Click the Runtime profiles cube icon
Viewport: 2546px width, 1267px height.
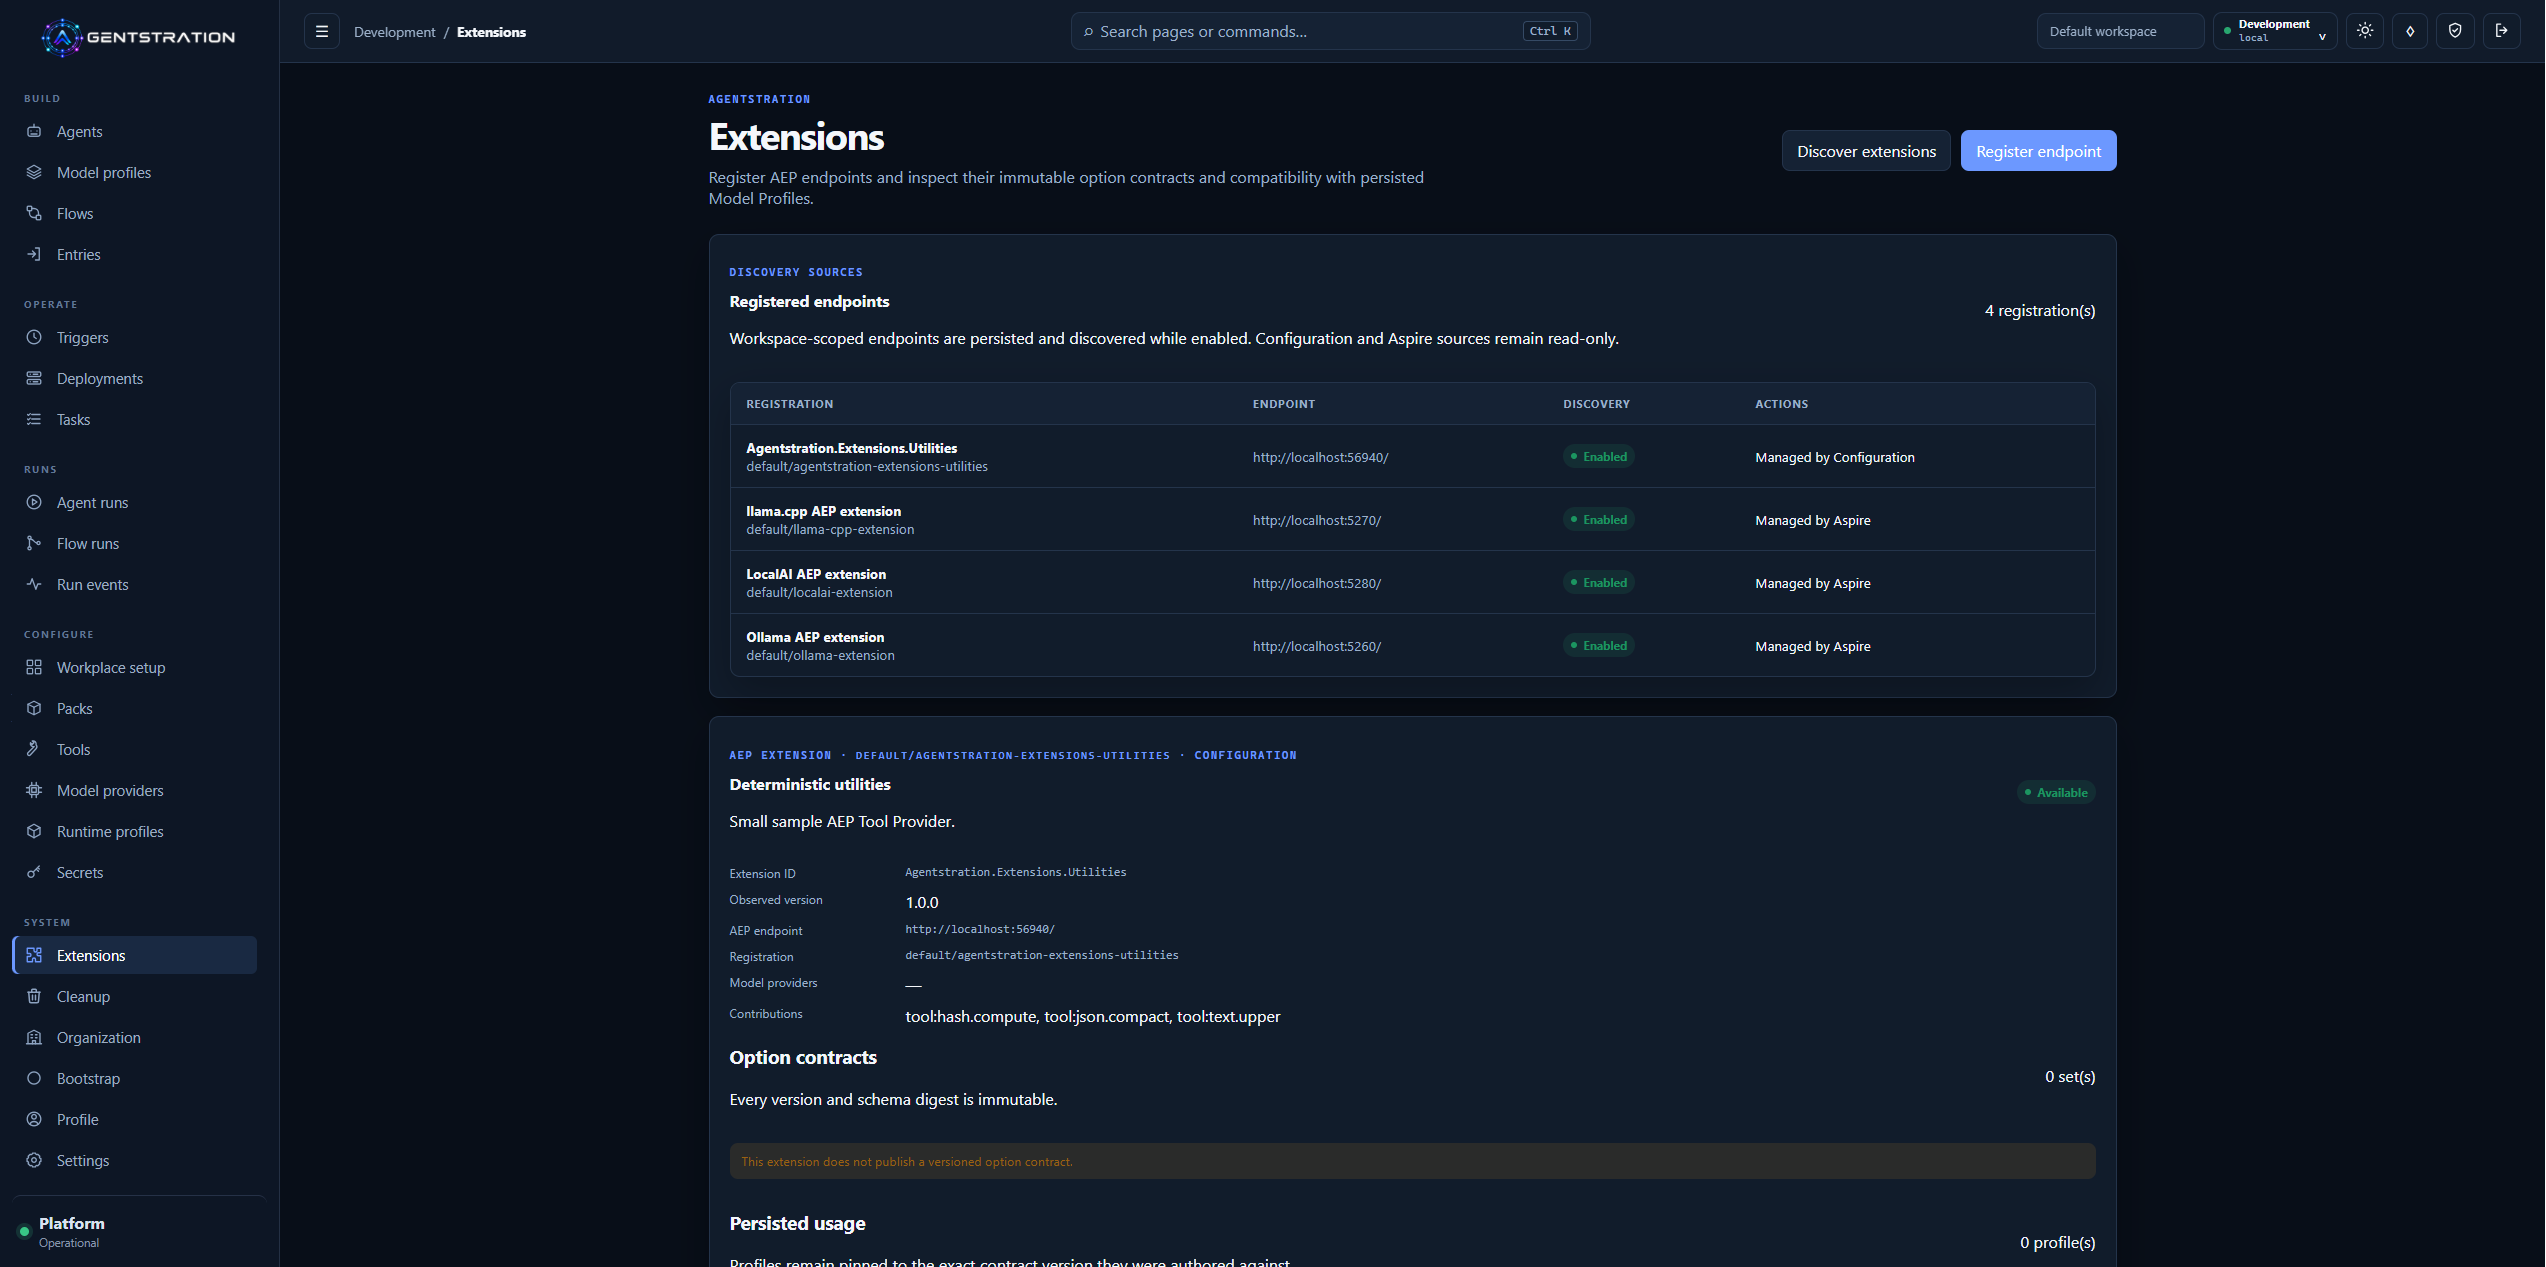34,831
